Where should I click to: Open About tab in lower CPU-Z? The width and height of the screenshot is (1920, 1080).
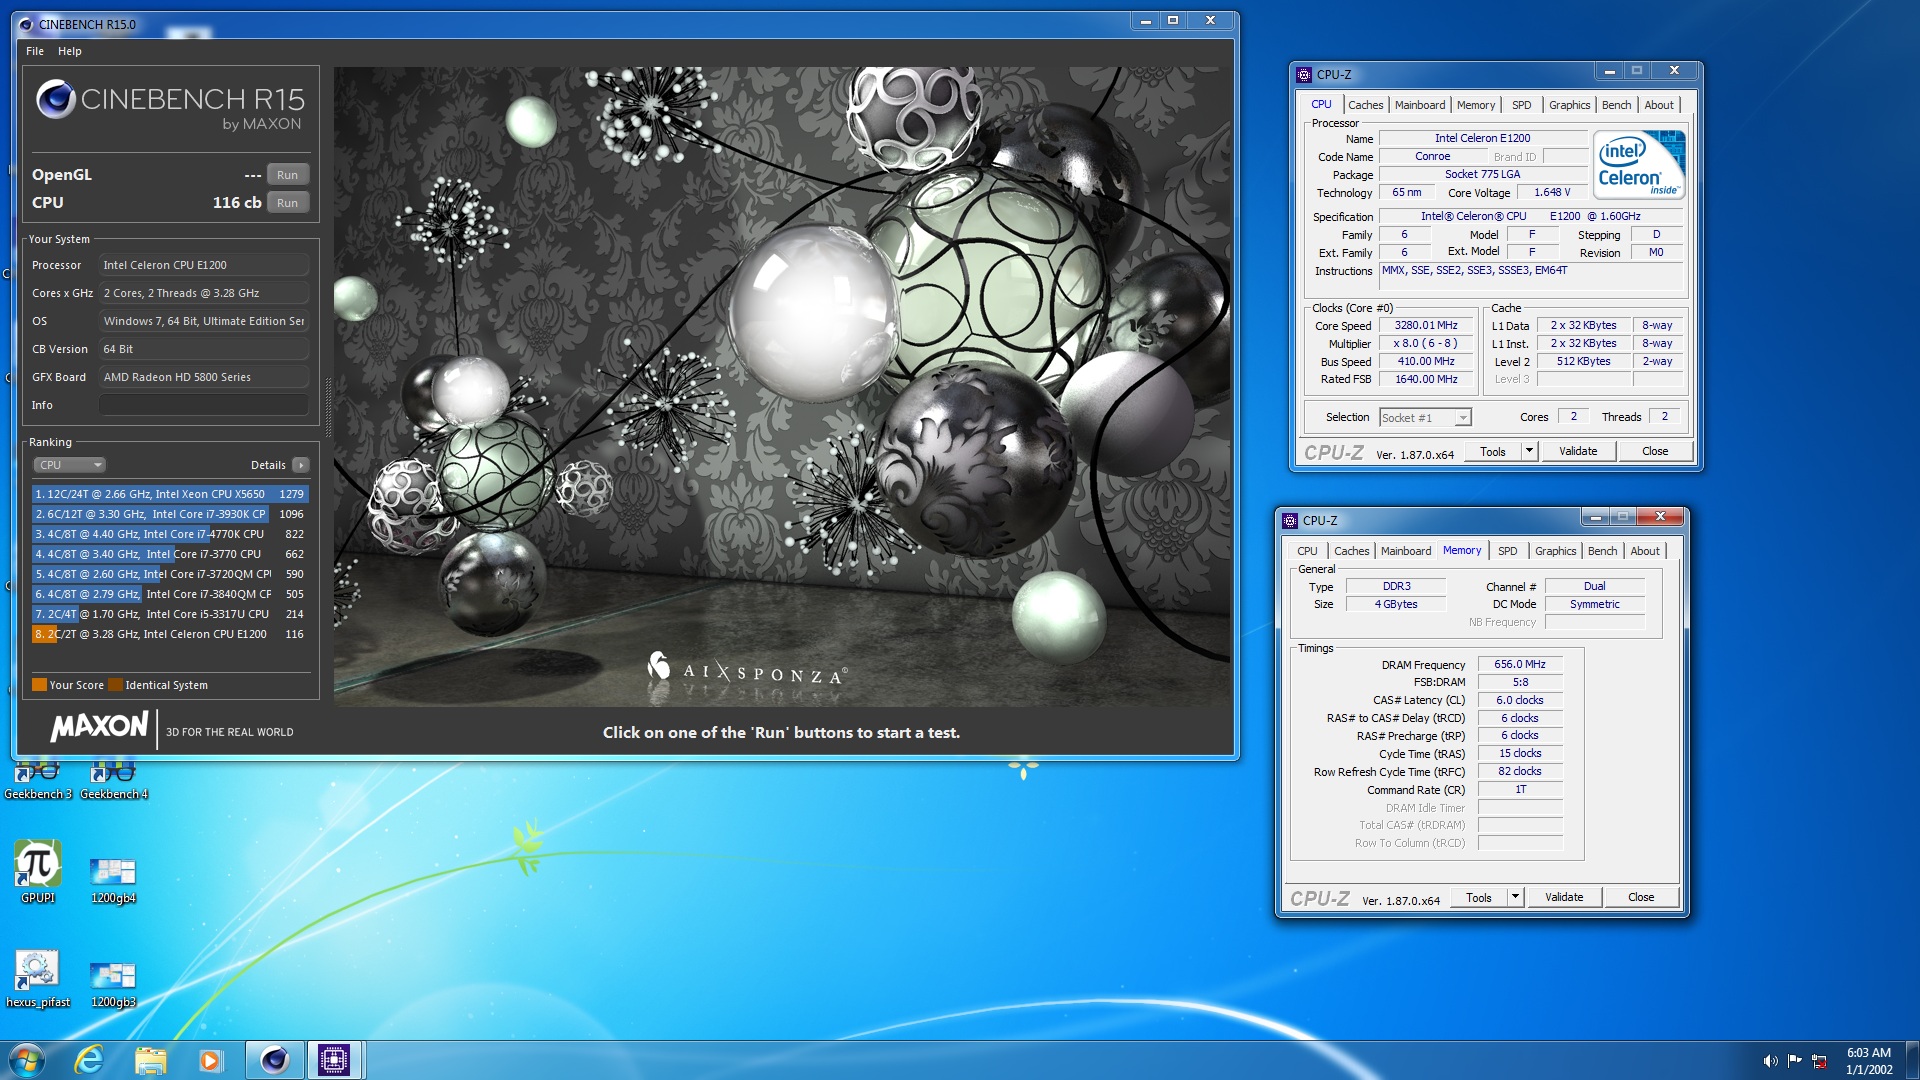1645,551
